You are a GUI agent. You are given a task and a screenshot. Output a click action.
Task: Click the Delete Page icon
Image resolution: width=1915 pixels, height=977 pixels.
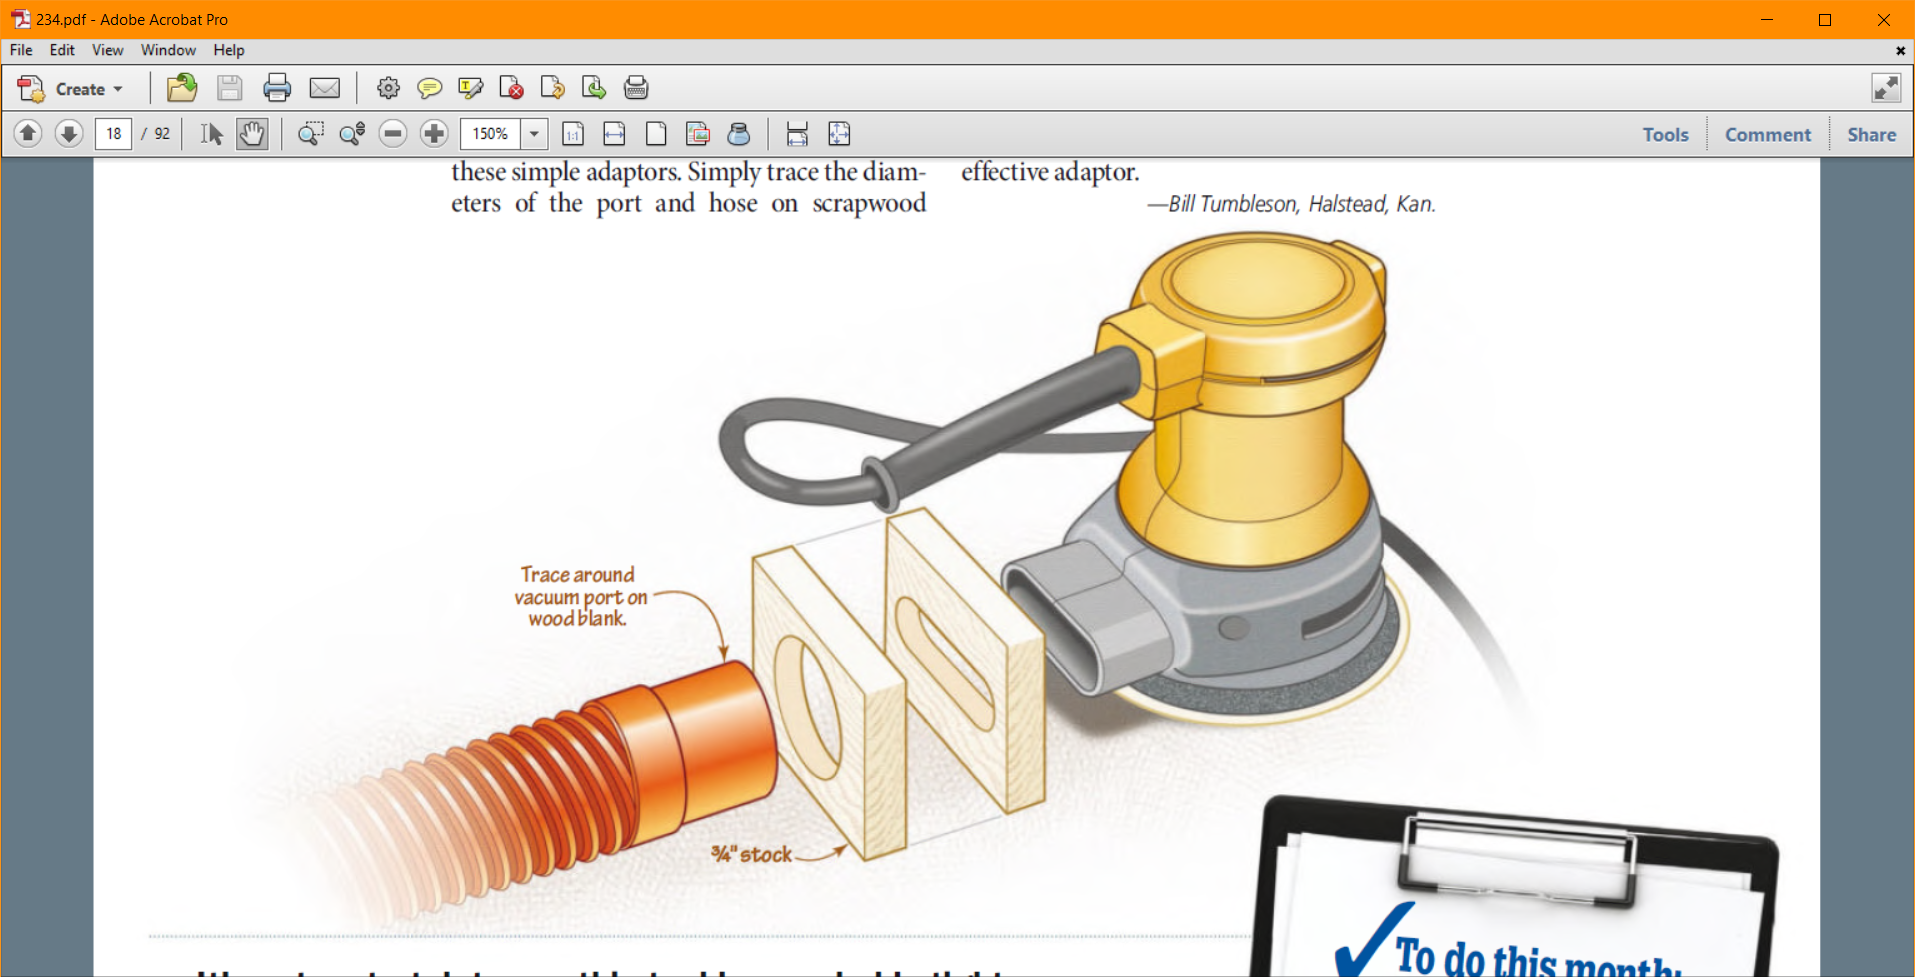pyautogui.click(x=511, y=88)
